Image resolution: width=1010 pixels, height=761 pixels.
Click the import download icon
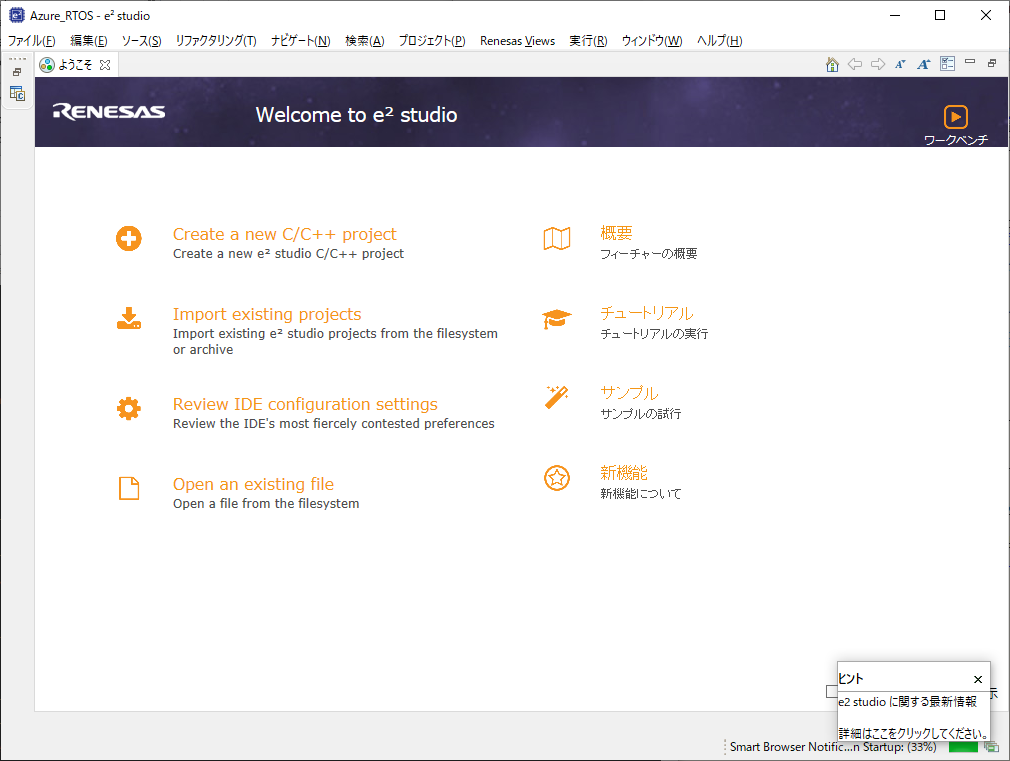[129, 318]
